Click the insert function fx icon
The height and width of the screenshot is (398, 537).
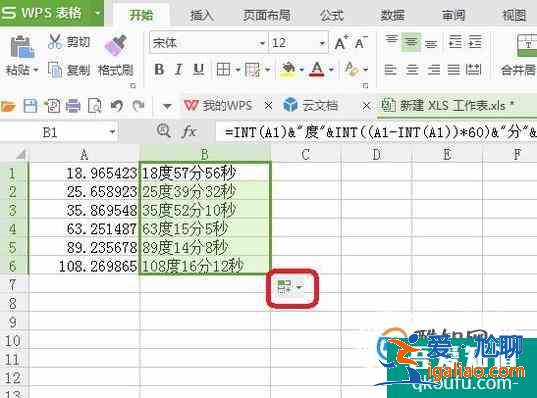(189, 132)
